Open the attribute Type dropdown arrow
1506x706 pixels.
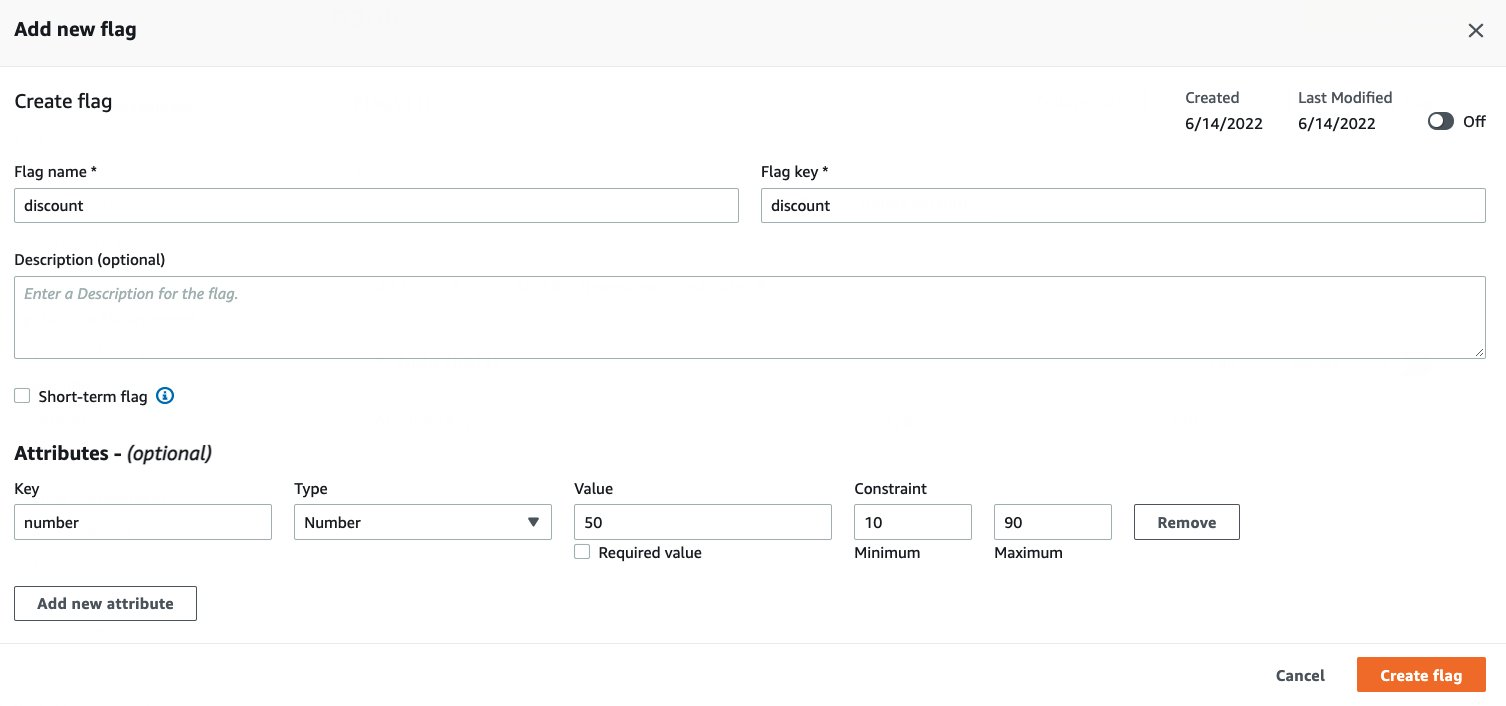(533, 522)
